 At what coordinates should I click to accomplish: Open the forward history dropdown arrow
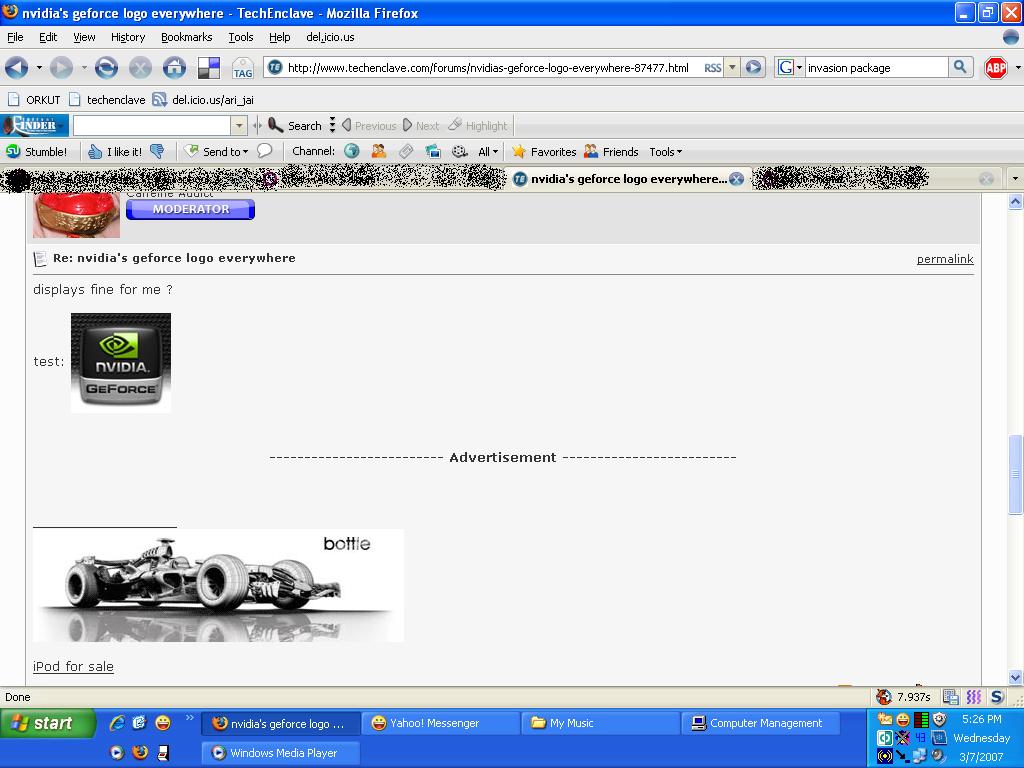click(x=84, y=67)
